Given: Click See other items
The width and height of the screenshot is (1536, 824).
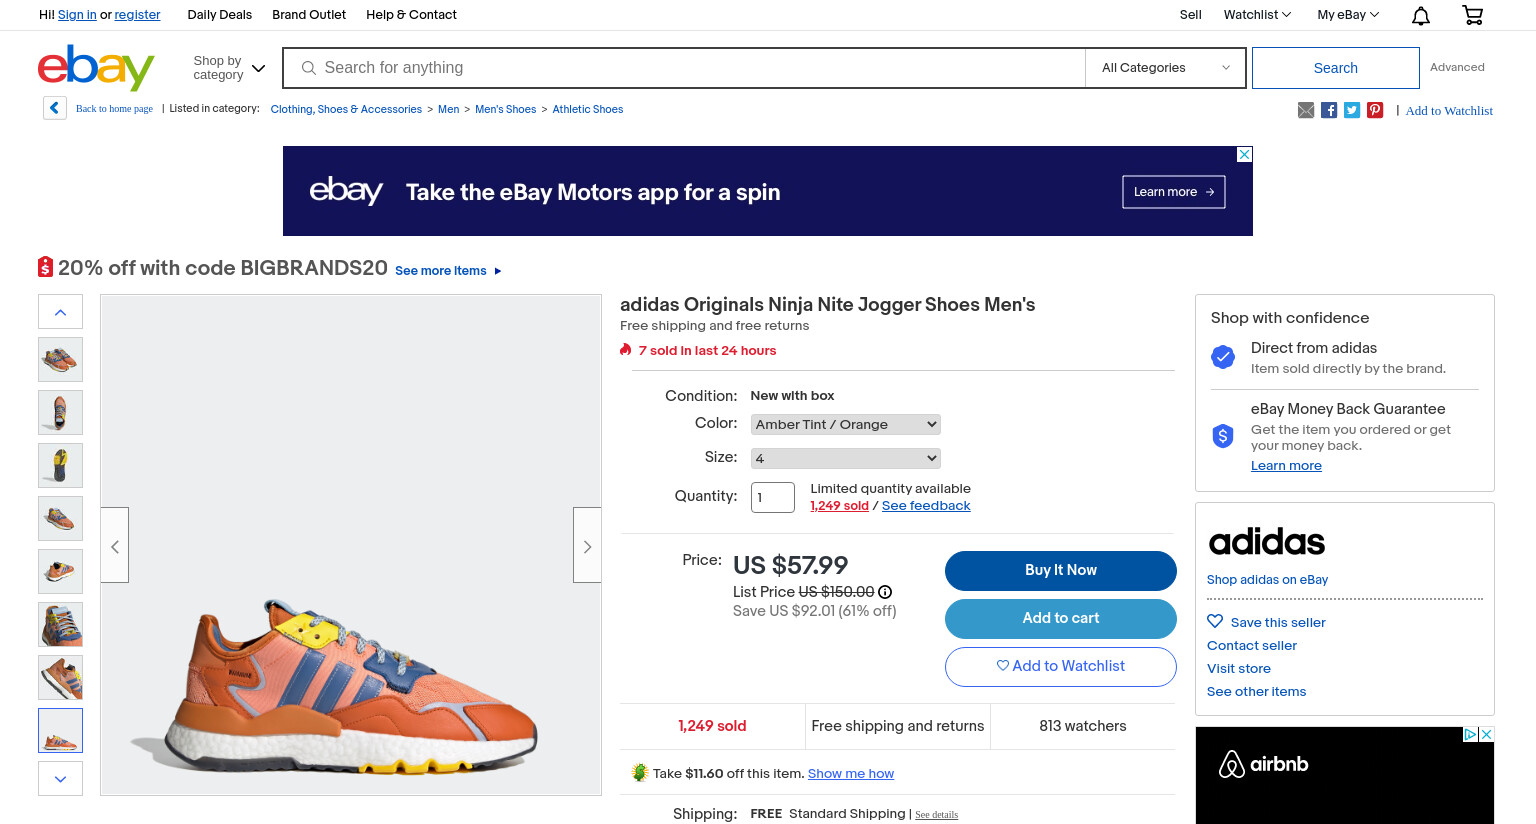Looking at the screenshot, I should 1256,692.
